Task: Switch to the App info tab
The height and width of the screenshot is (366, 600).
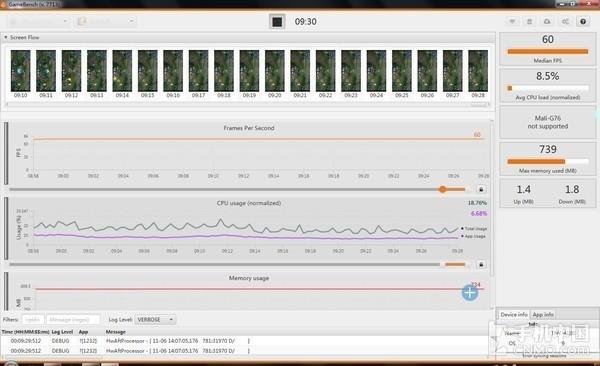Action: (x=543, y=314)
